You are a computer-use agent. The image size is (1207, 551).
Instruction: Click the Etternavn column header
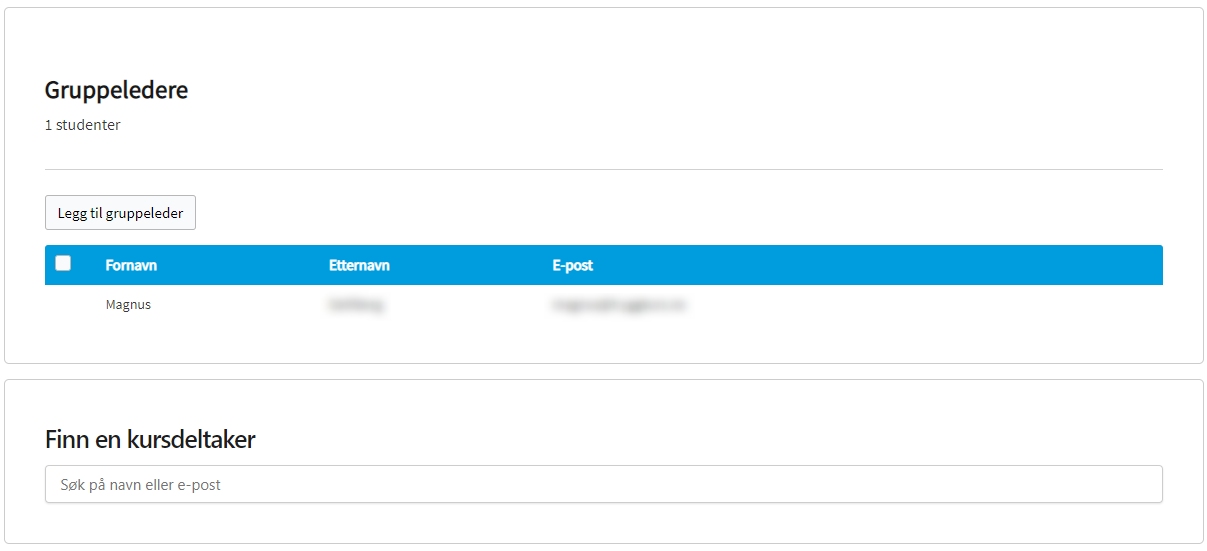coord(359,266)
